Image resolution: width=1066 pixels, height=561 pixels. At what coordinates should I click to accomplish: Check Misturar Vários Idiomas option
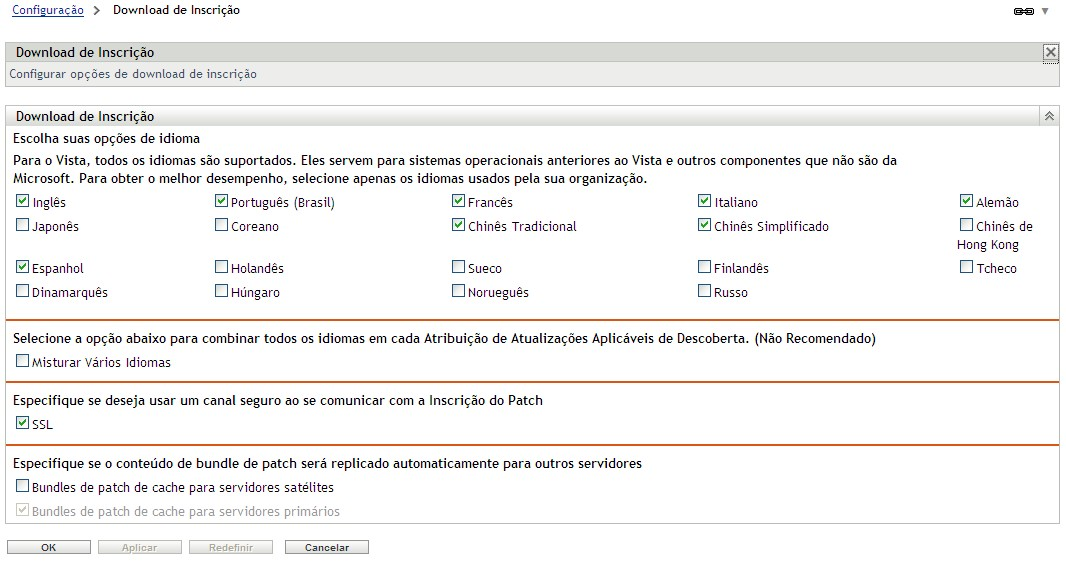coord(22,361)
